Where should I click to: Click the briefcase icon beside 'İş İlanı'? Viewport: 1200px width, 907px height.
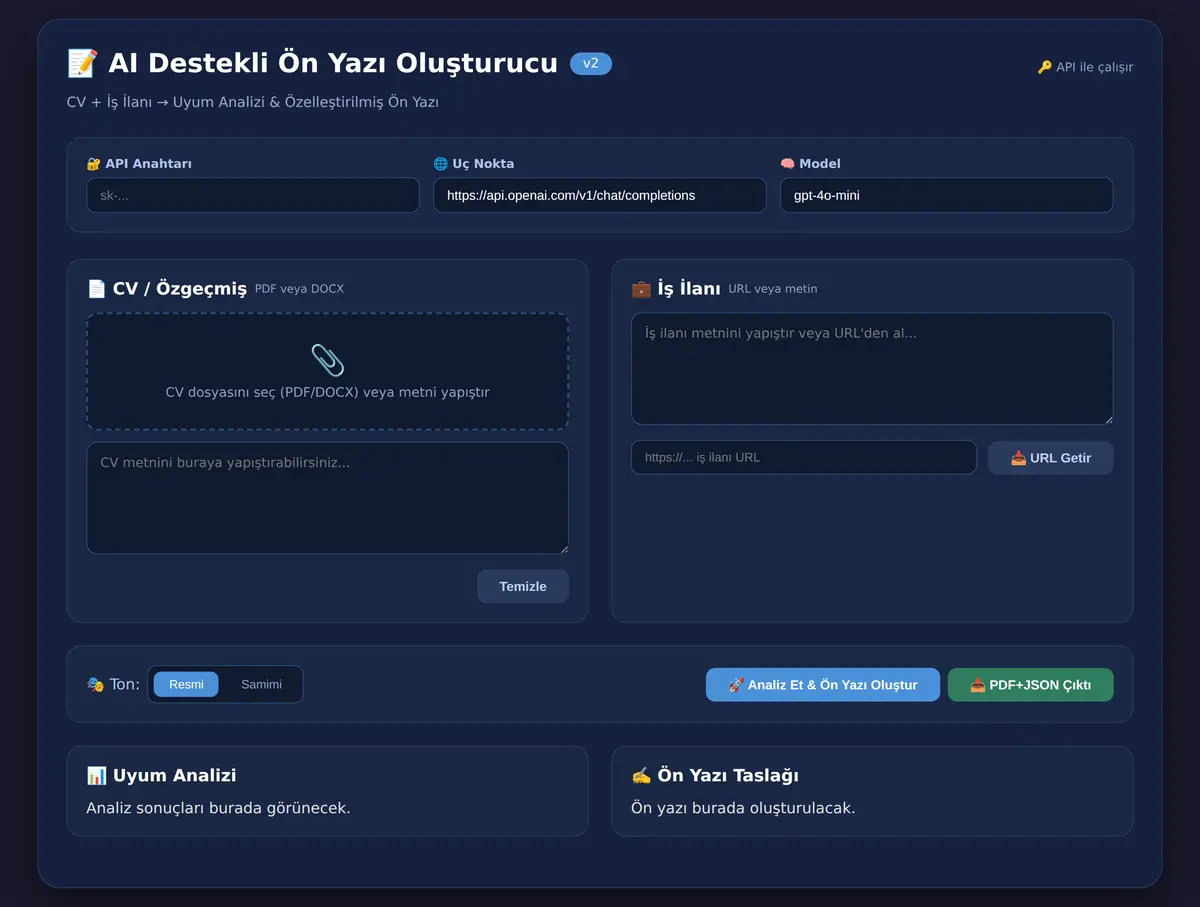tap(641, 288)
